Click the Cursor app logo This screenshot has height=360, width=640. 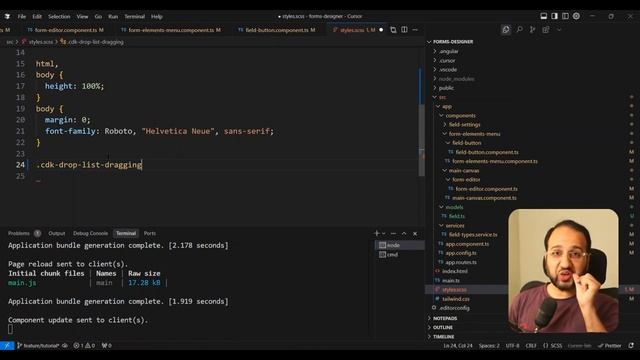pyautogui.click(x=7, y=16)
